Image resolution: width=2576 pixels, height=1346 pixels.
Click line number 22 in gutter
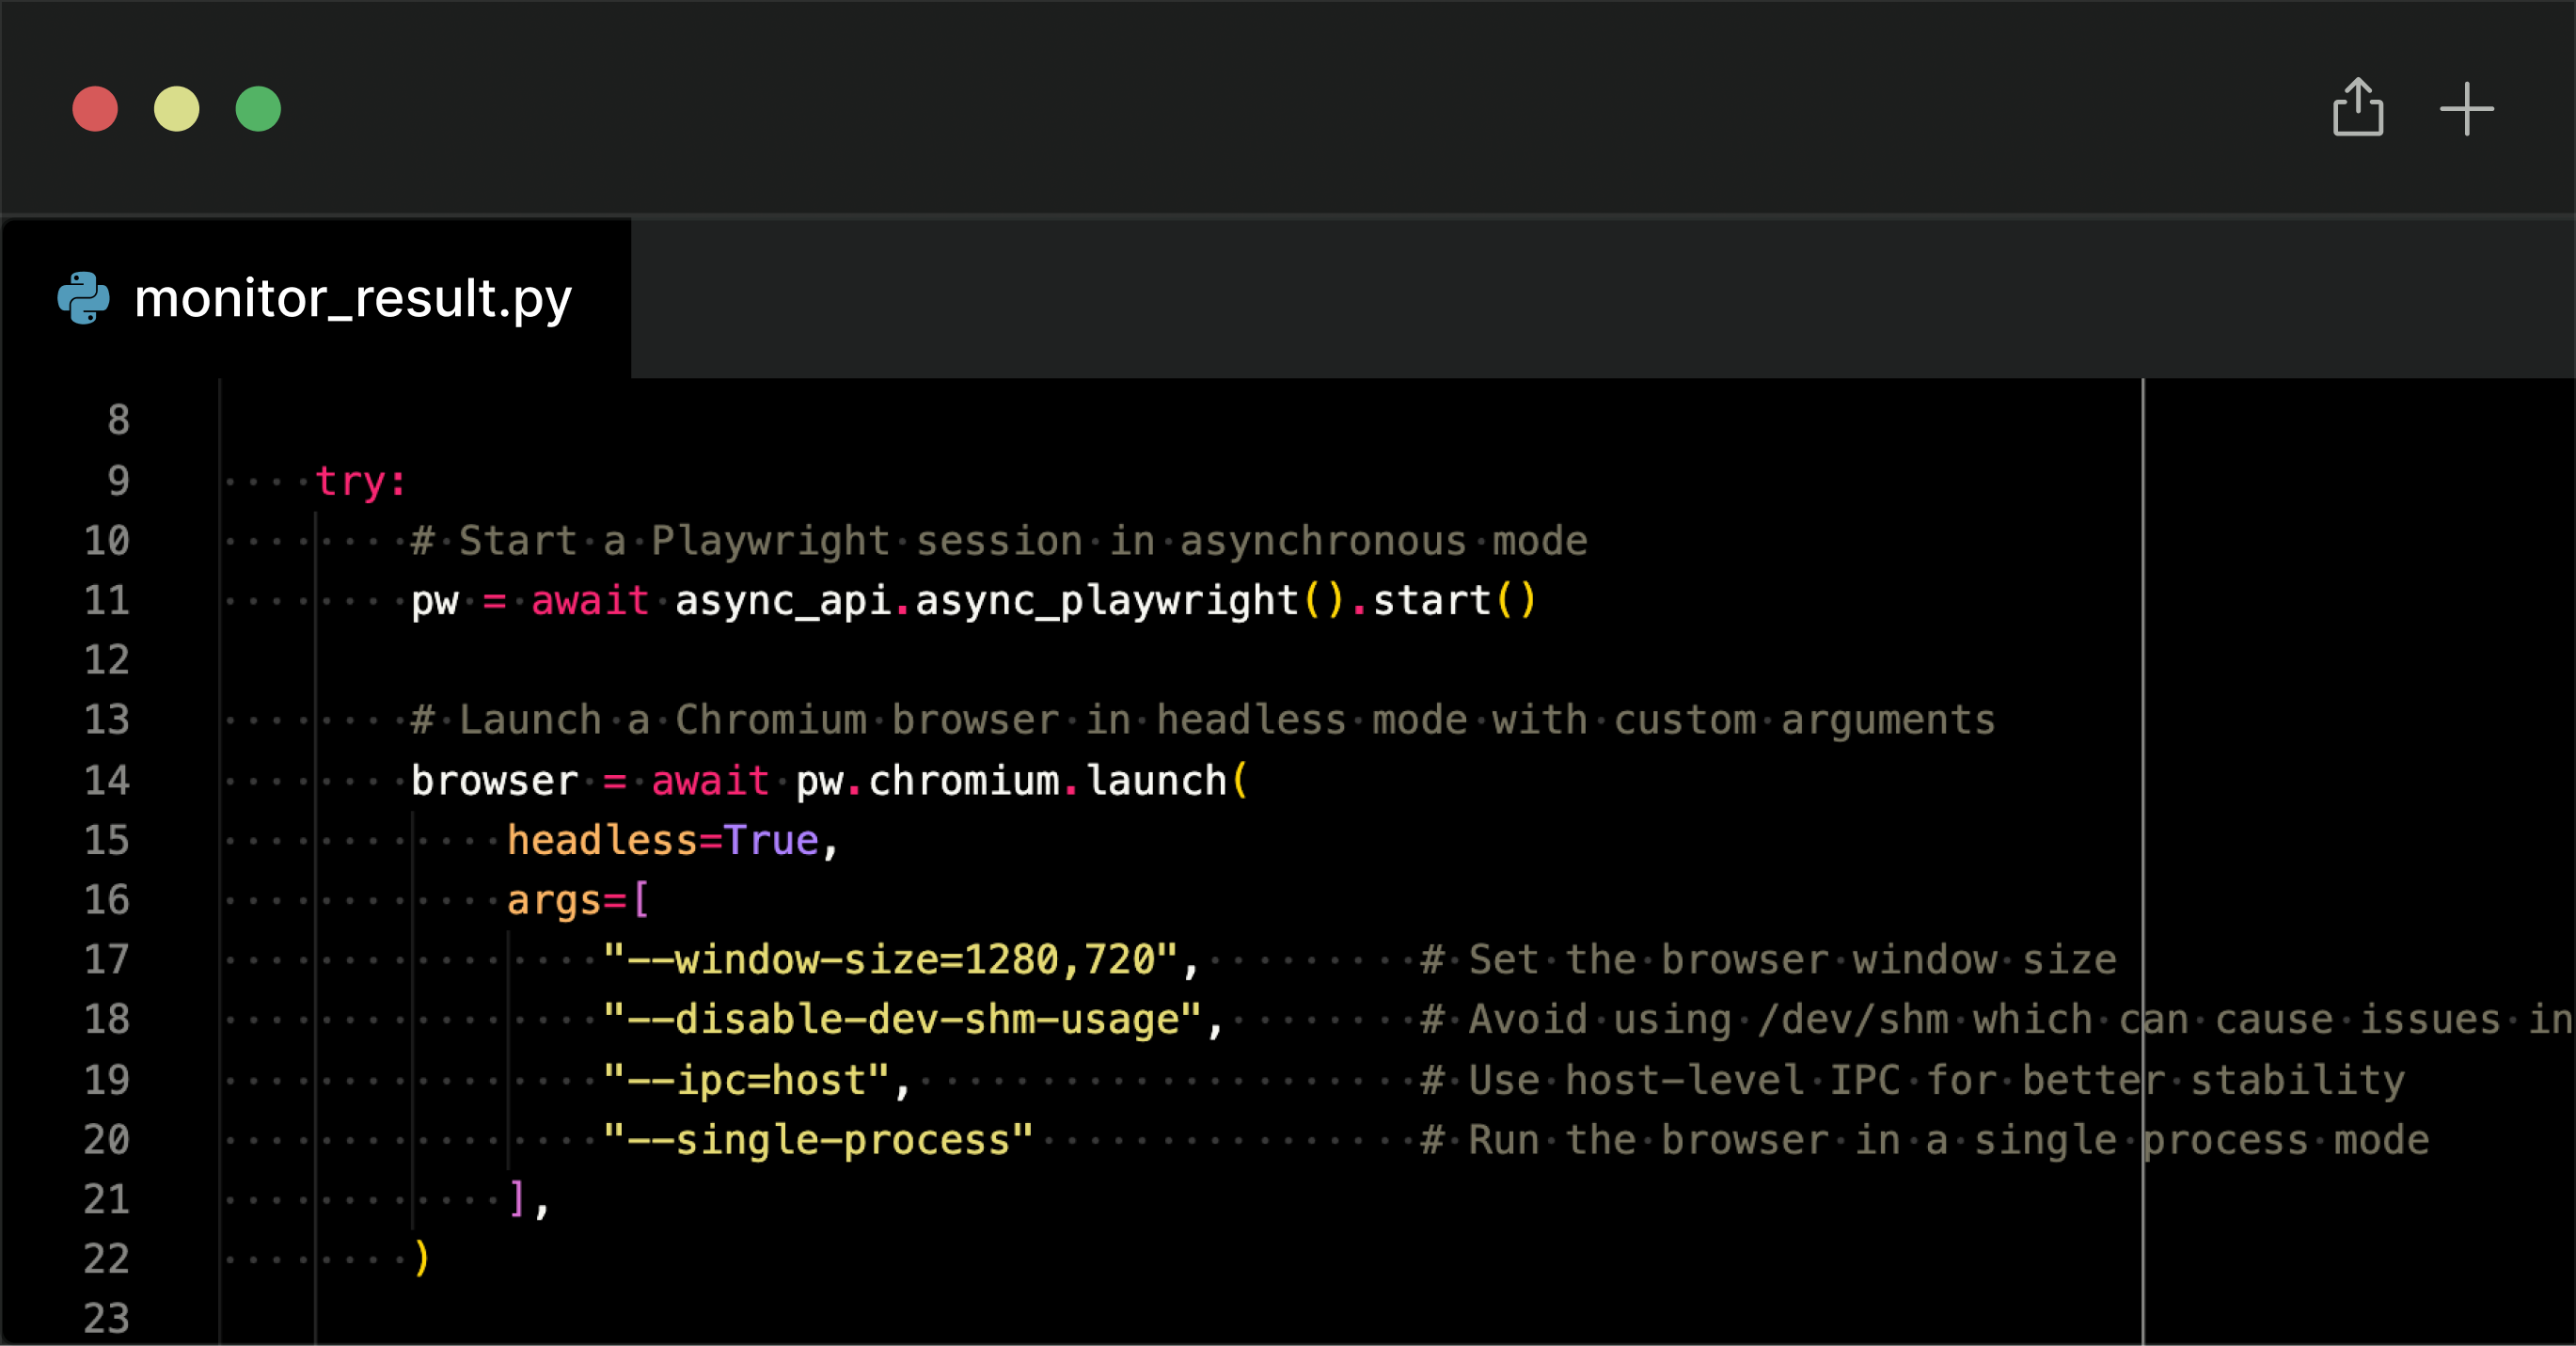pos(107,1259)
